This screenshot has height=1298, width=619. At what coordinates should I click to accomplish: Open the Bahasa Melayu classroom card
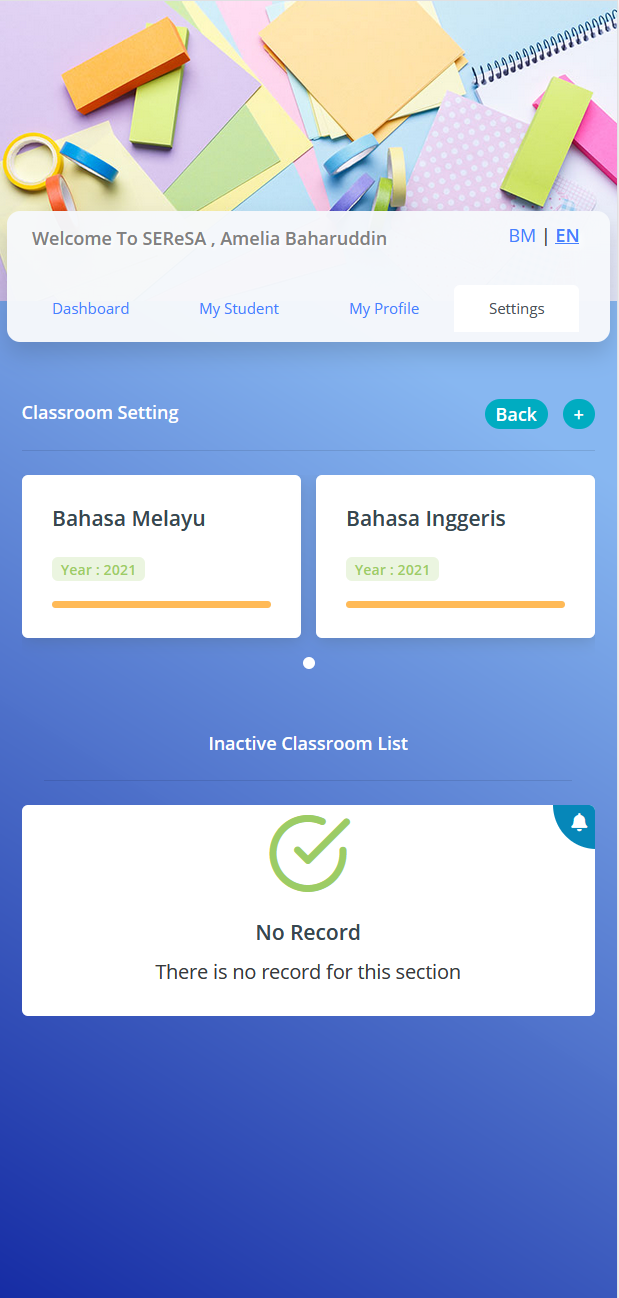click(x=161, y=520)
